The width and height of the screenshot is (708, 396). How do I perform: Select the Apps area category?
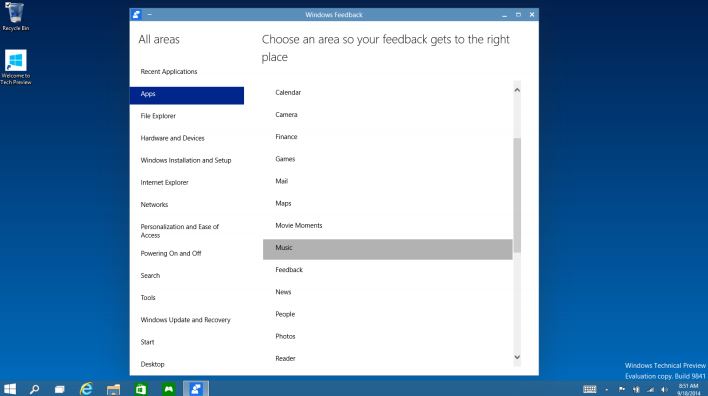[186, 95]
